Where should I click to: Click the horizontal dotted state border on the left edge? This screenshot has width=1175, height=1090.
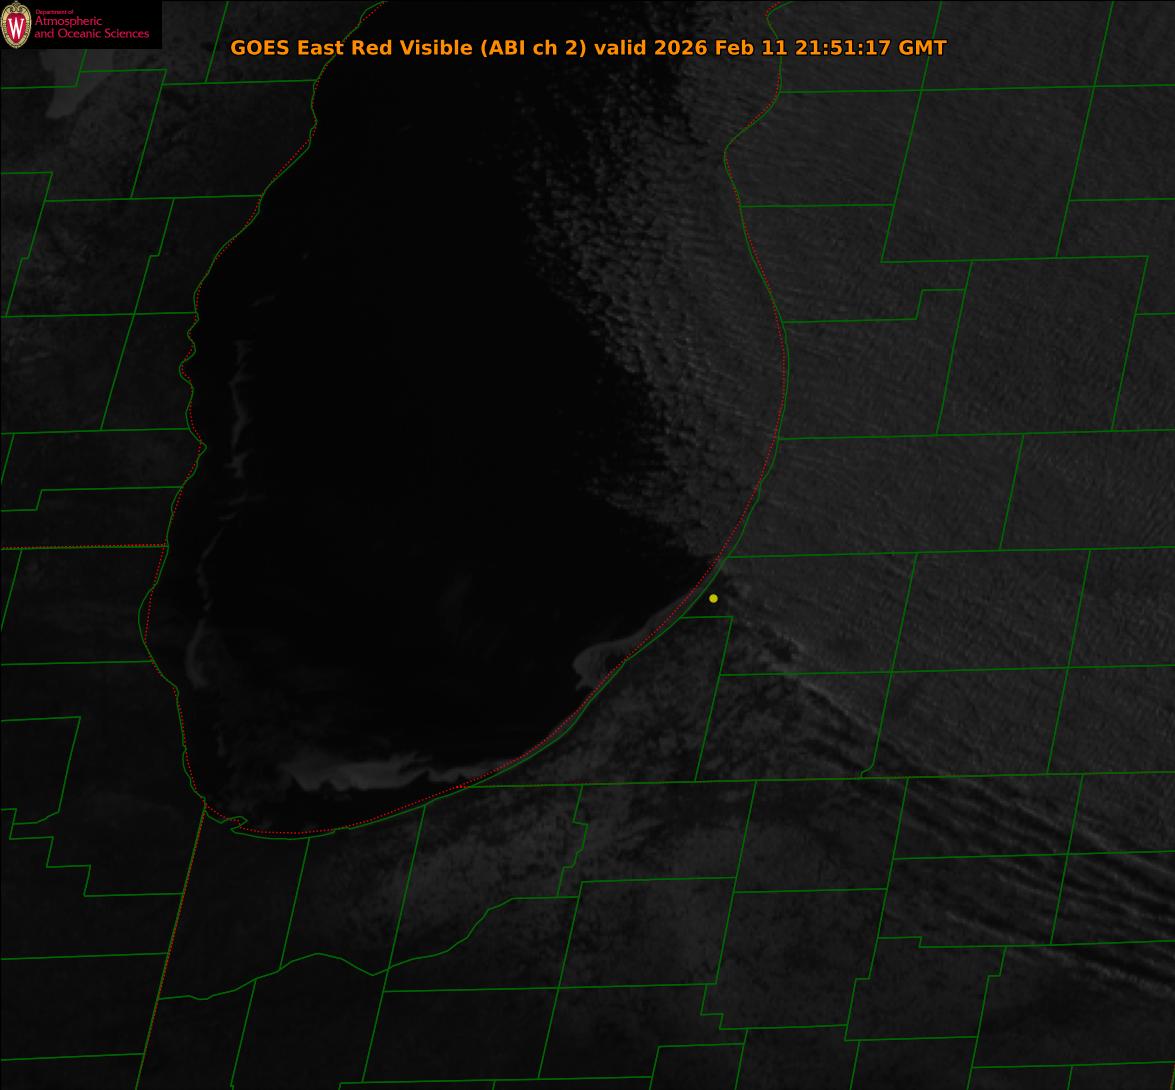80,547
